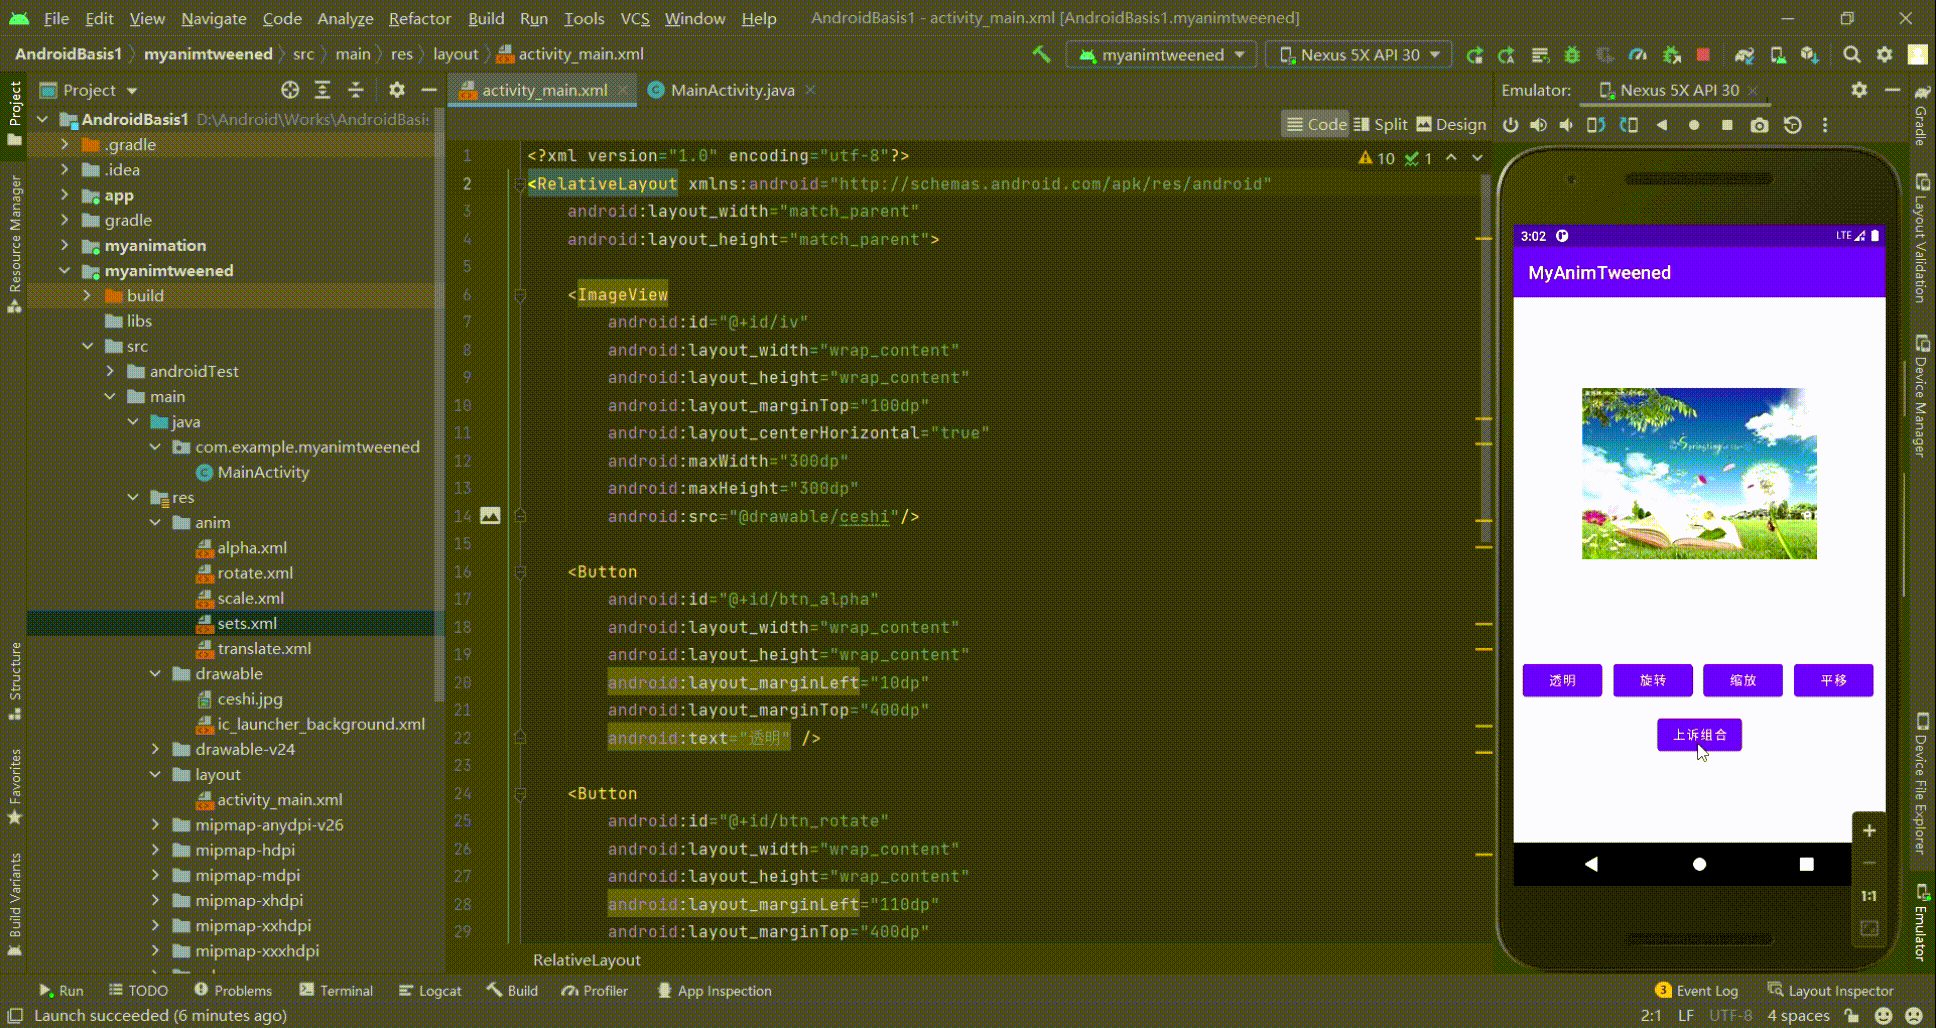Toggle emulator 1:1 zoom button
Viewport: 1936px width, 1028px height.
pos(1868,896)
